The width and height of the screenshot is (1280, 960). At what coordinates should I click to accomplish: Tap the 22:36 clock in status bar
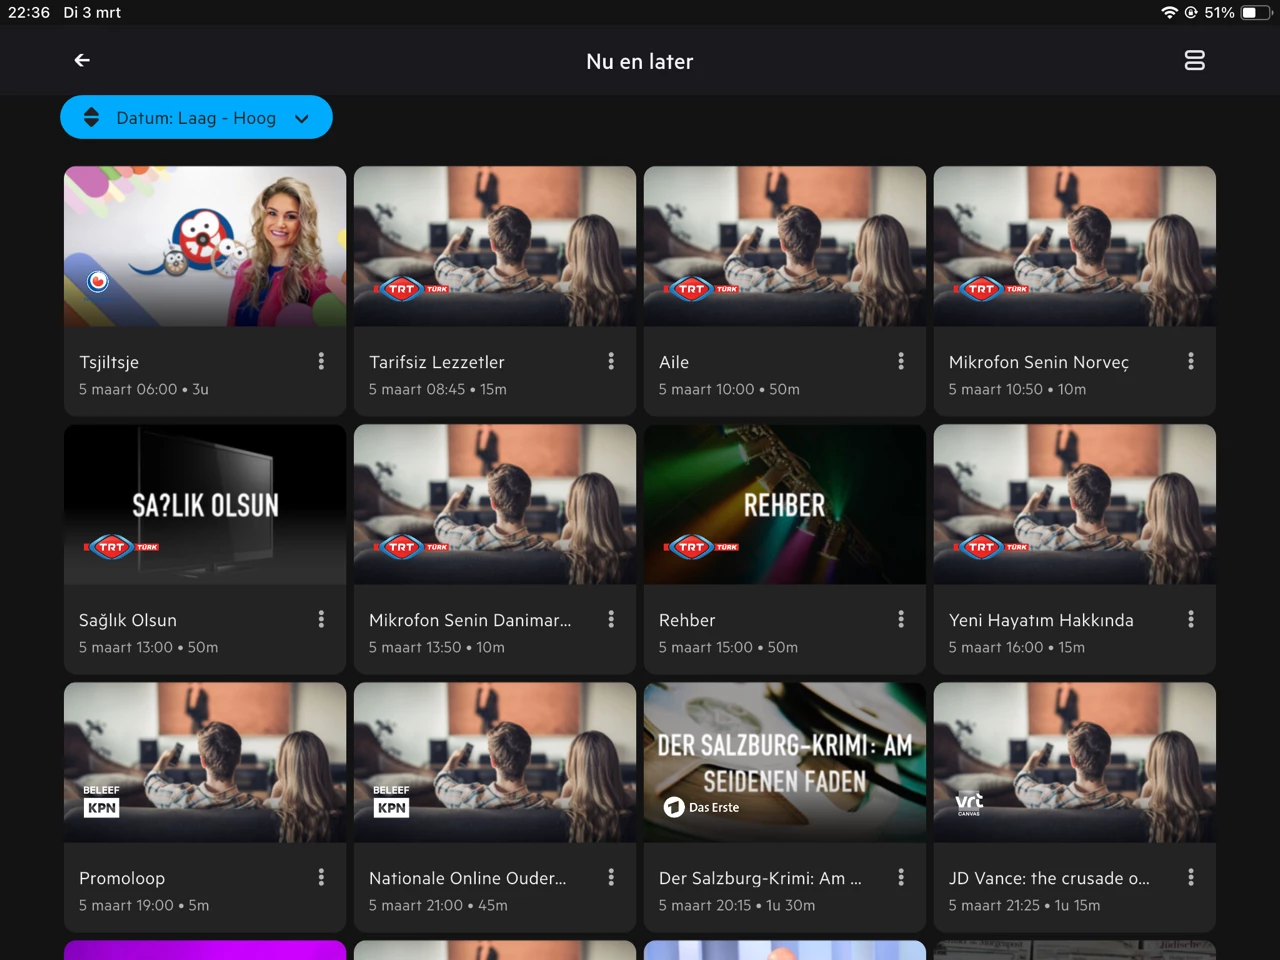(x=29, y=12)
